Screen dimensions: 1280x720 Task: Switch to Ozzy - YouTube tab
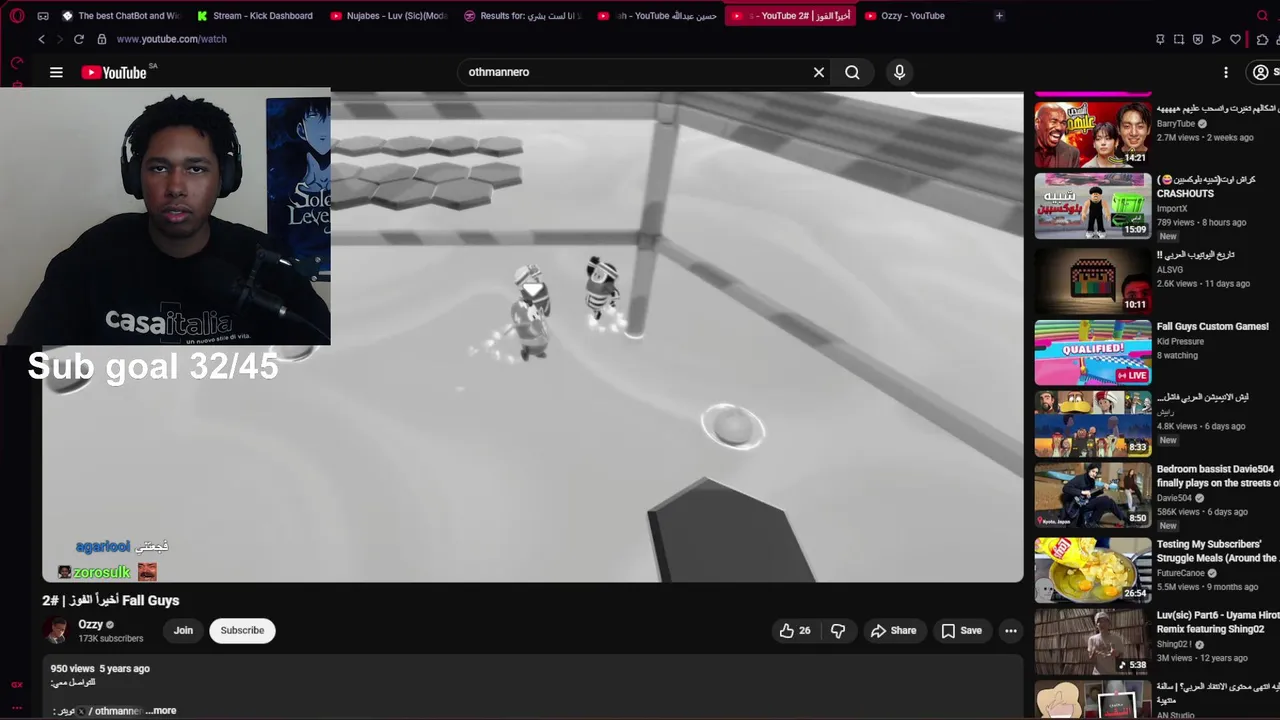tap(923, 16)
